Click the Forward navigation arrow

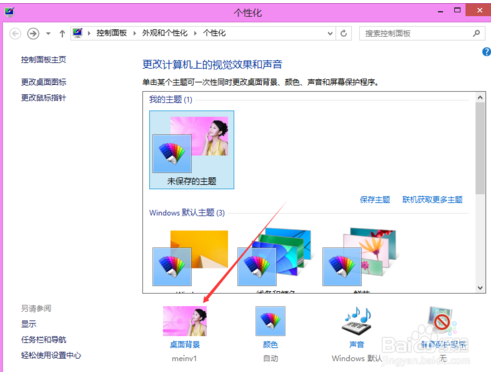[33, 33]
